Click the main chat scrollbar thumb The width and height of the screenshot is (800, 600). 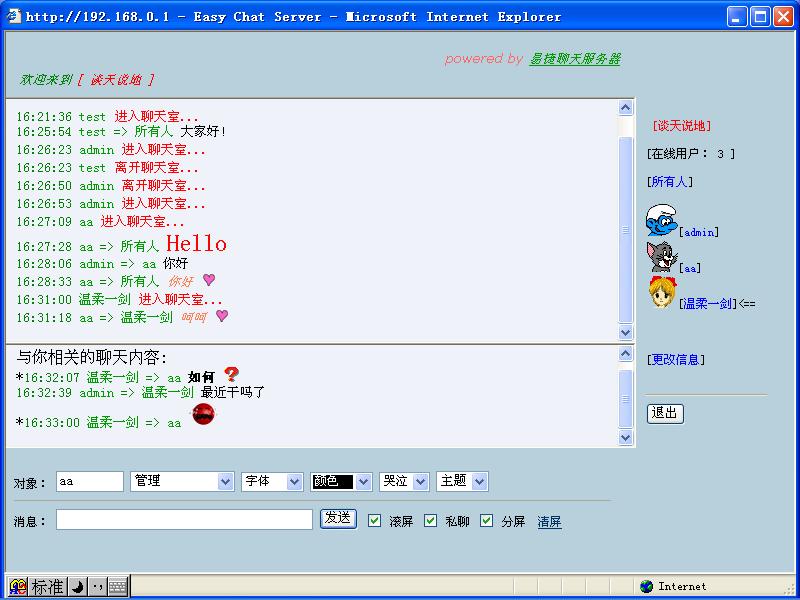point(626,229)
